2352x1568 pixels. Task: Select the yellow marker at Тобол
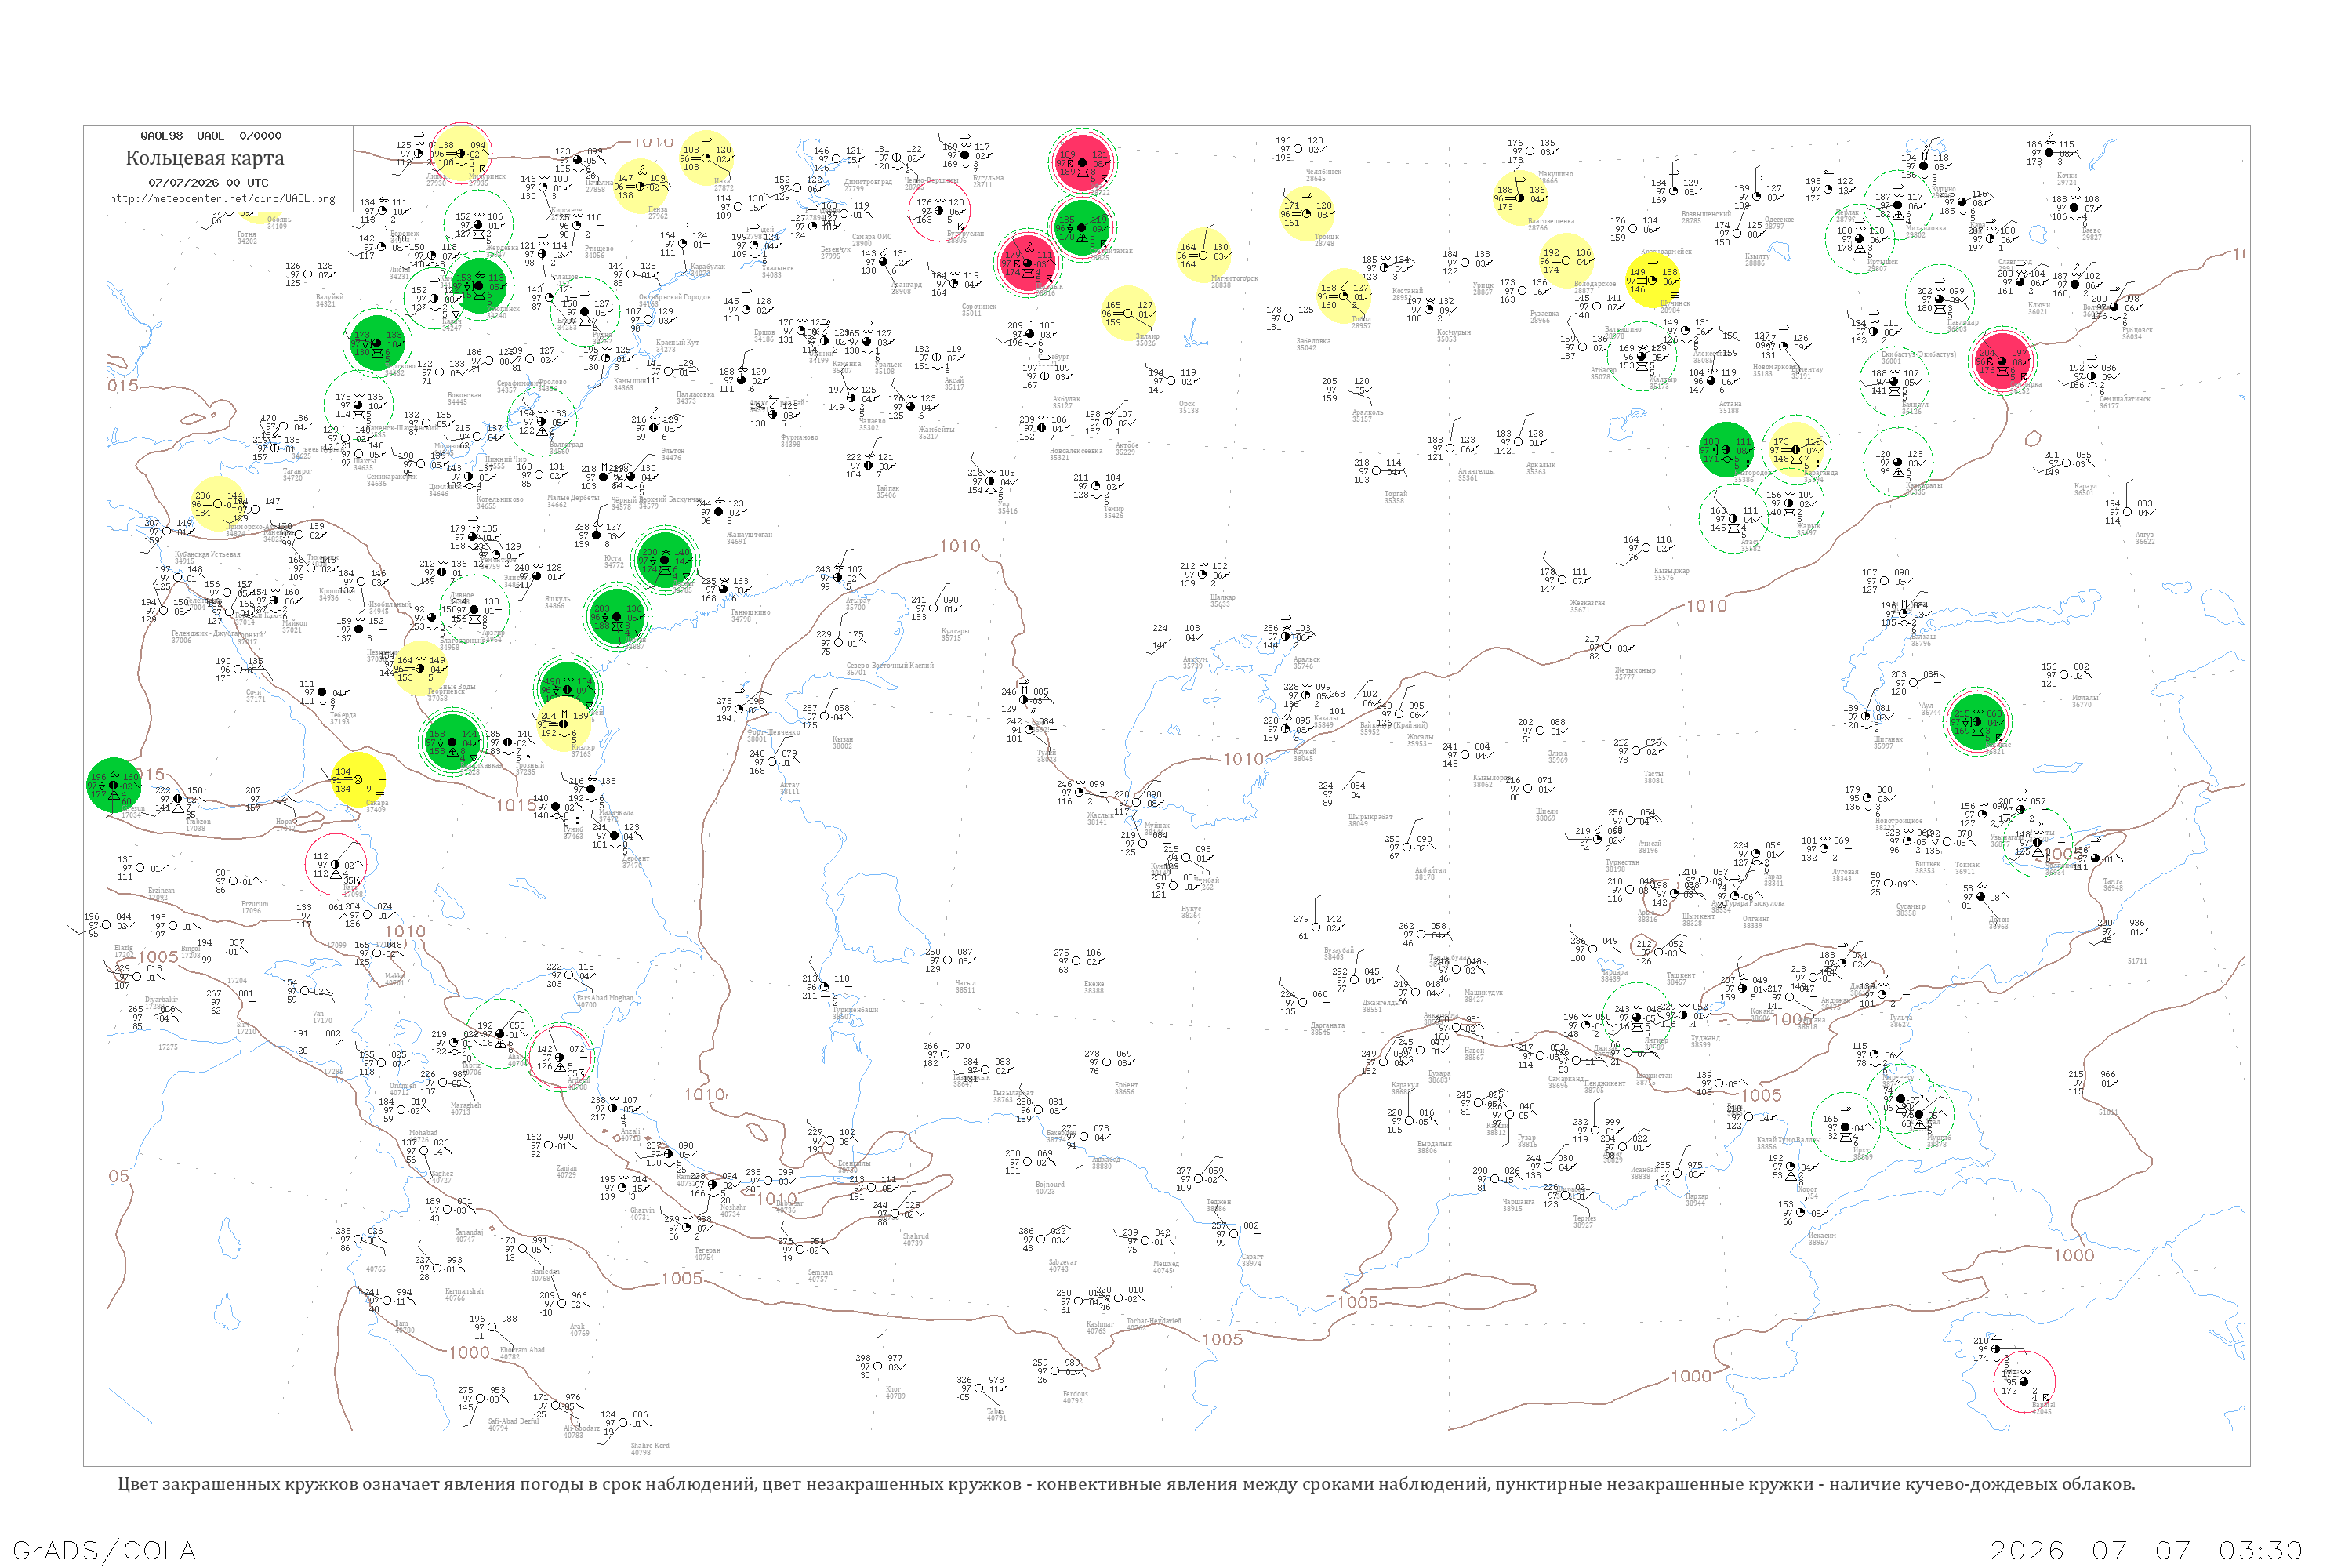tap(1344, 296)
